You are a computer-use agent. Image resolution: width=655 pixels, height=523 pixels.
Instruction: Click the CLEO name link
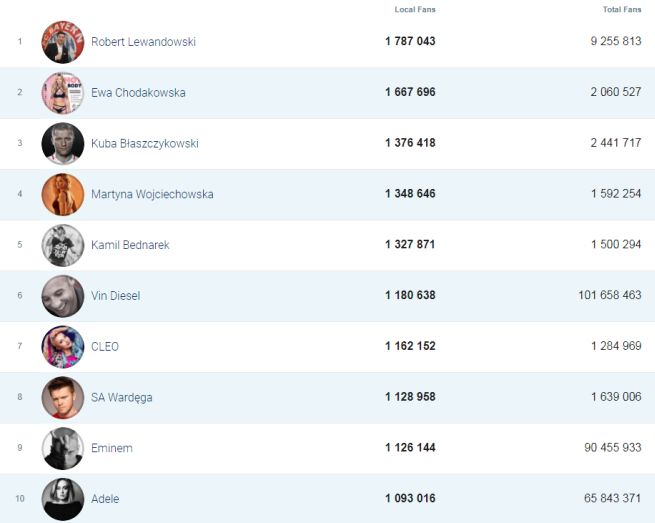pos(105,347)
